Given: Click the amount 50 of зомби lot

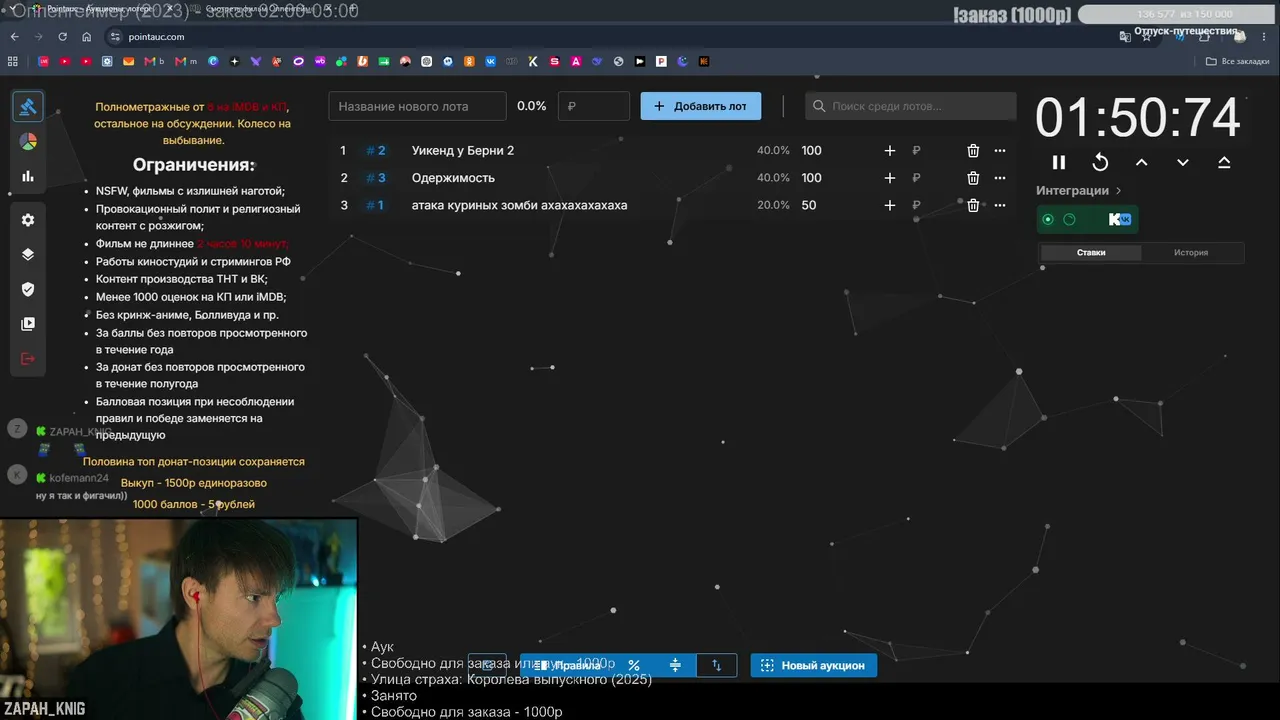Looking at the screenshot, I should [809, 205].
